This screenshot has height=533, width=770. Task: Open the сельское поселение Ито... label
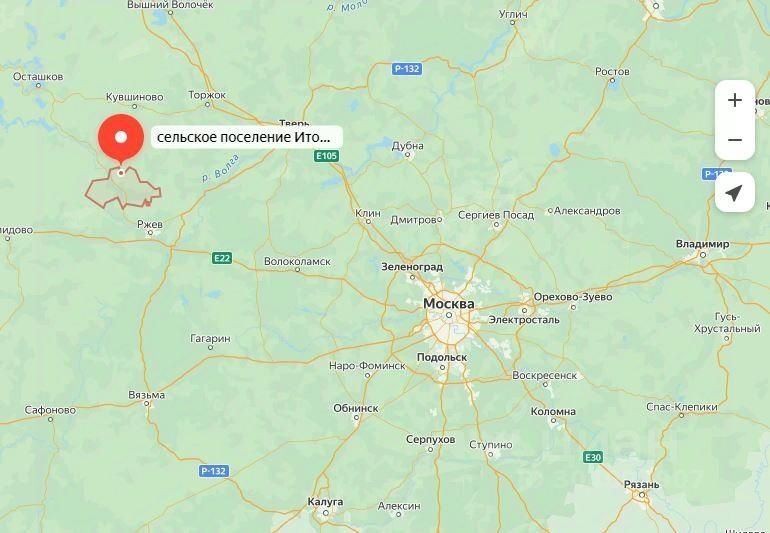click(x=247, y=137)
